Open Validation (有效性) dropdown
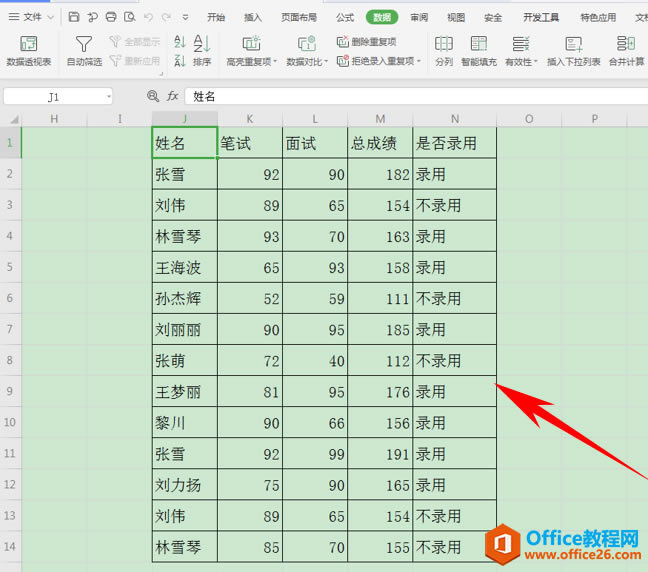The height and width of the screenshot is (572, 648). pos(521,51)
